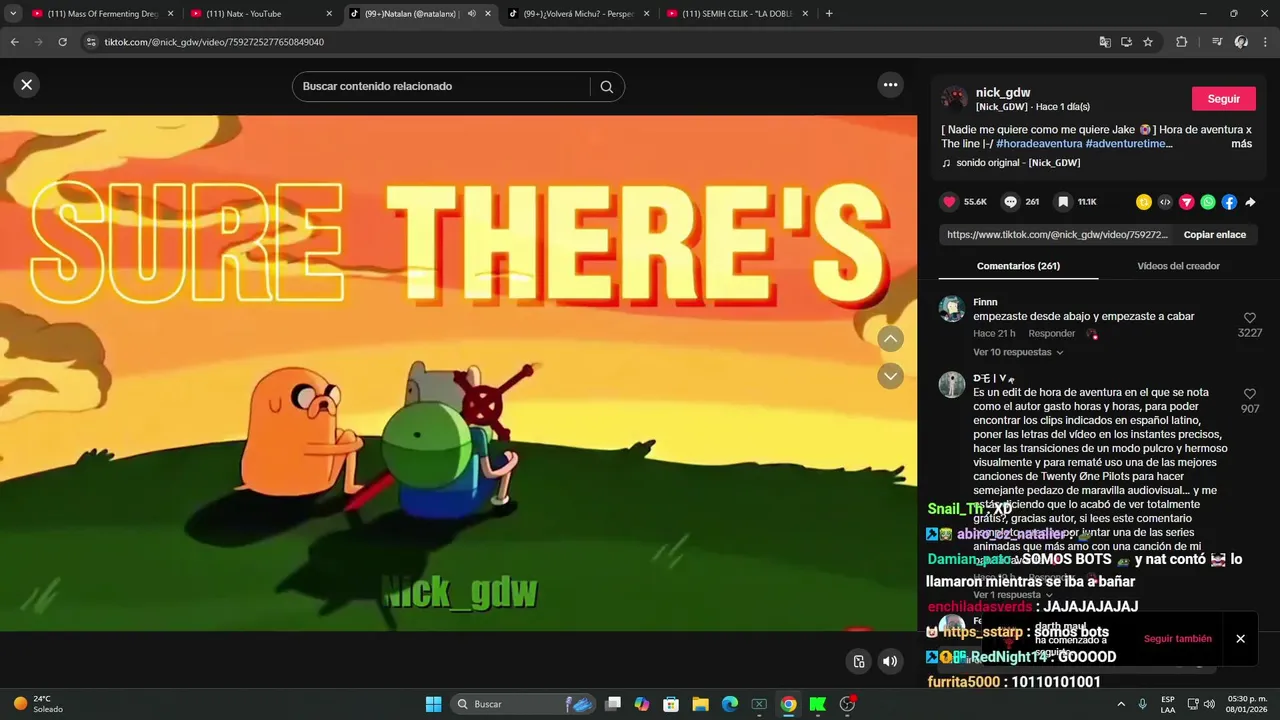
Task: Open Finnn's comment avatar
Action: point(952,308)
